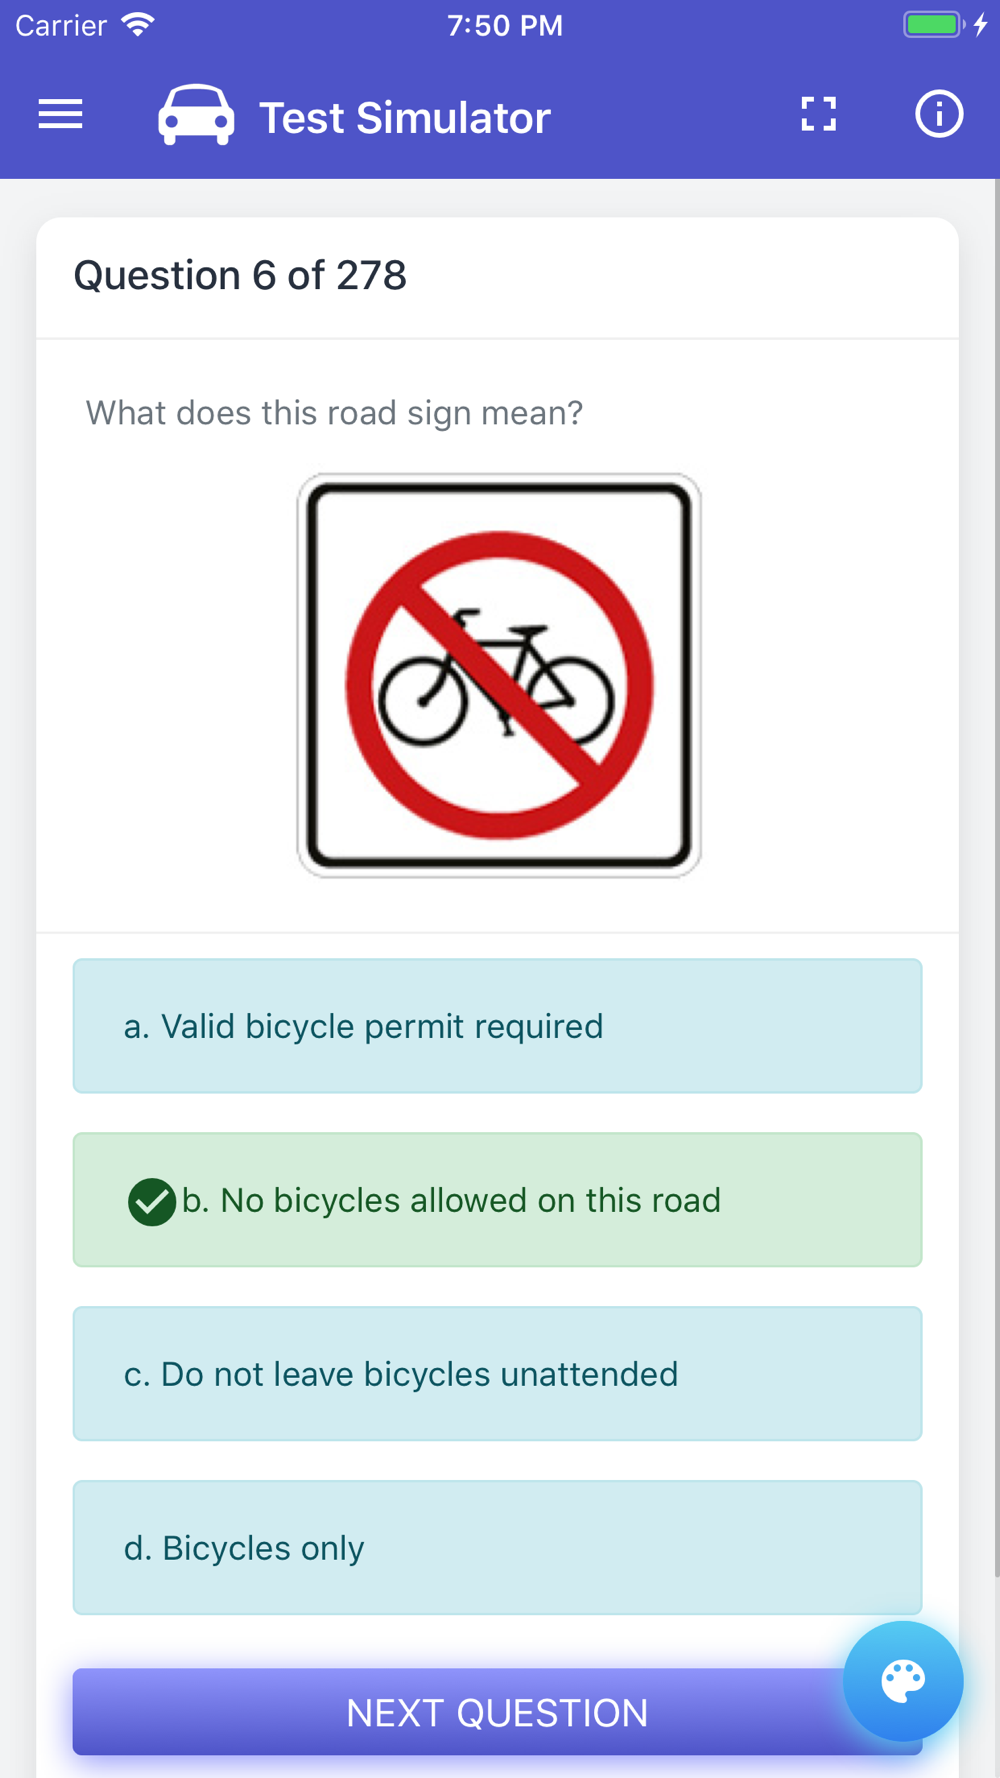
Task: Open the color palette theme button
Action: pyautogui.click(x=903, y=1681)
